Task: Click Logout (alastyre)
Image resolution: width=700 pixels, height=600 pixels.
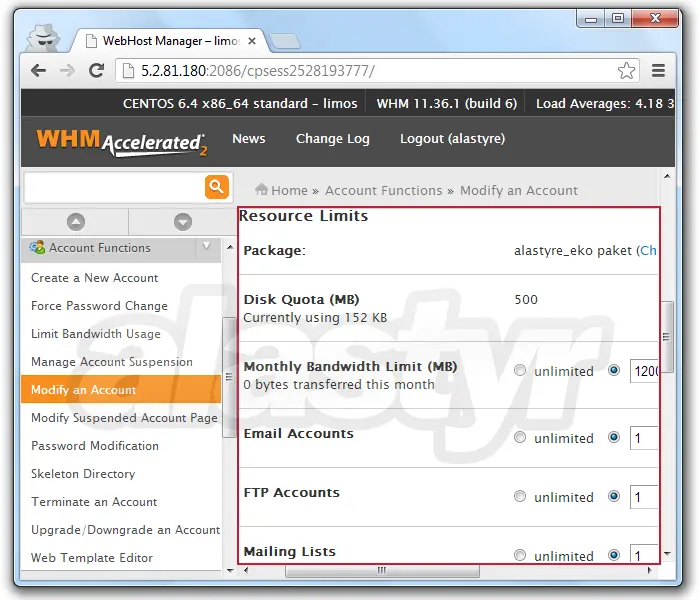Action: point(452,139)
